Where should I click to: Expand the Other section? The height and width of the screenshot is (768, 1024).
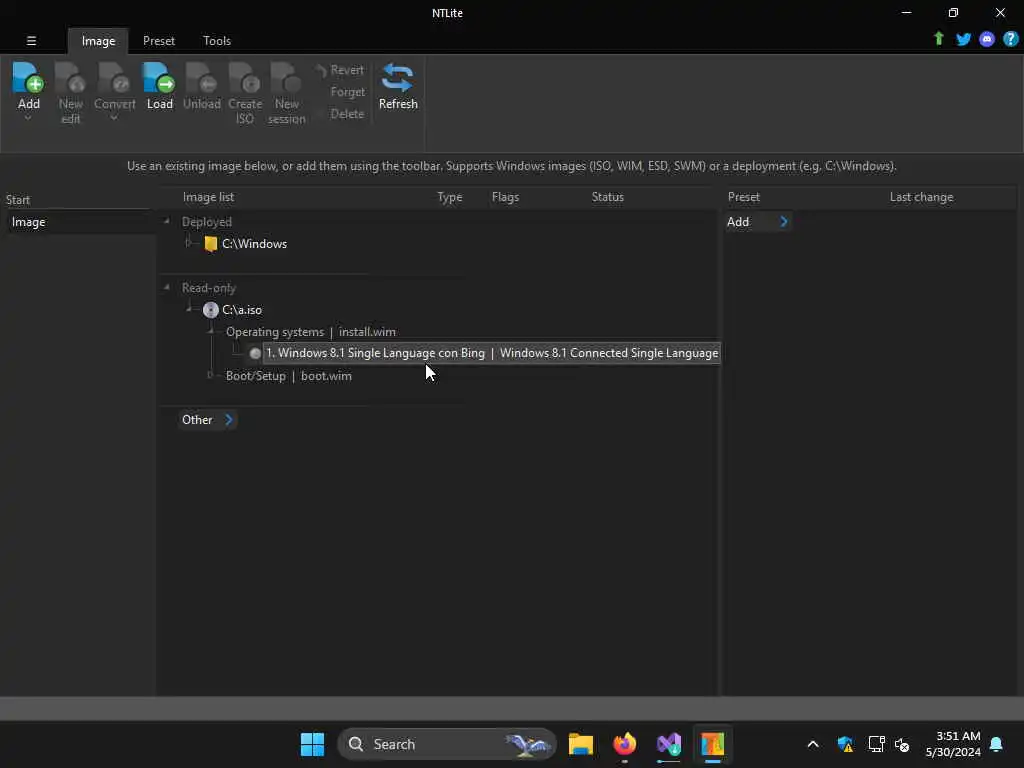click(x=207, y=419)
